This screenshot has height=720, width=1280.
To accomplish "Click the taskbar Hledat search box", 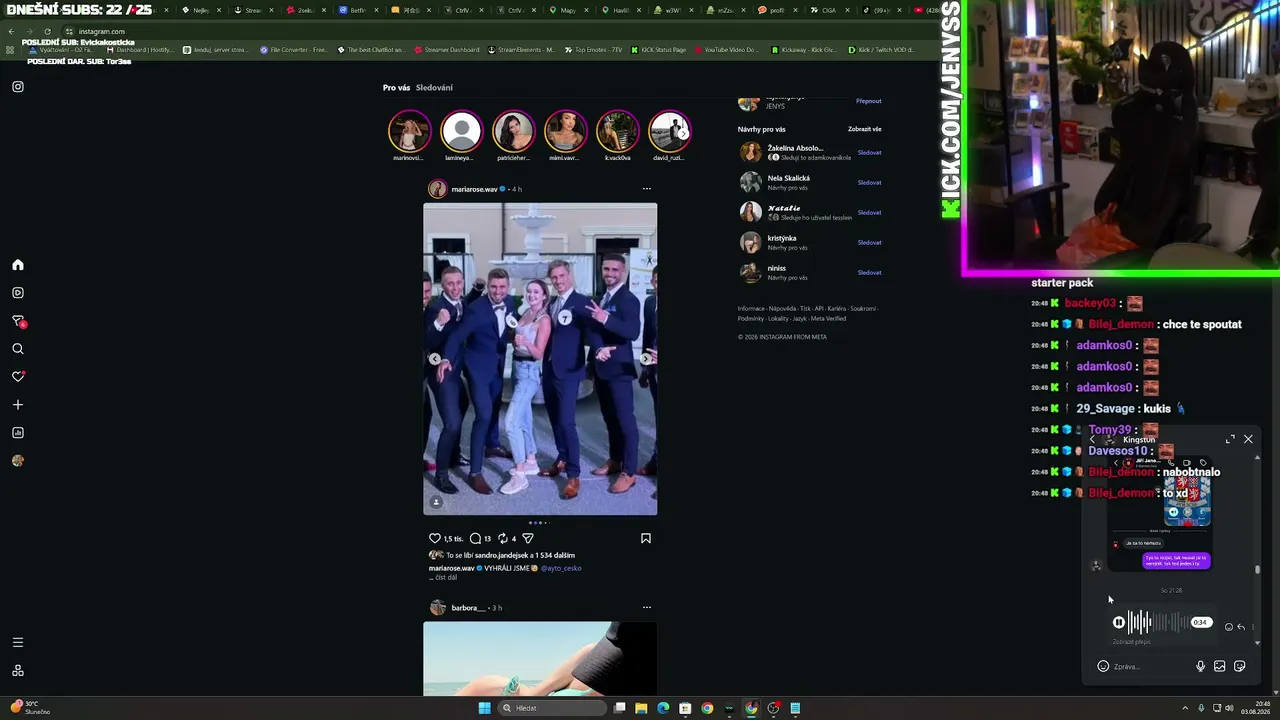I will coord(553,708).
